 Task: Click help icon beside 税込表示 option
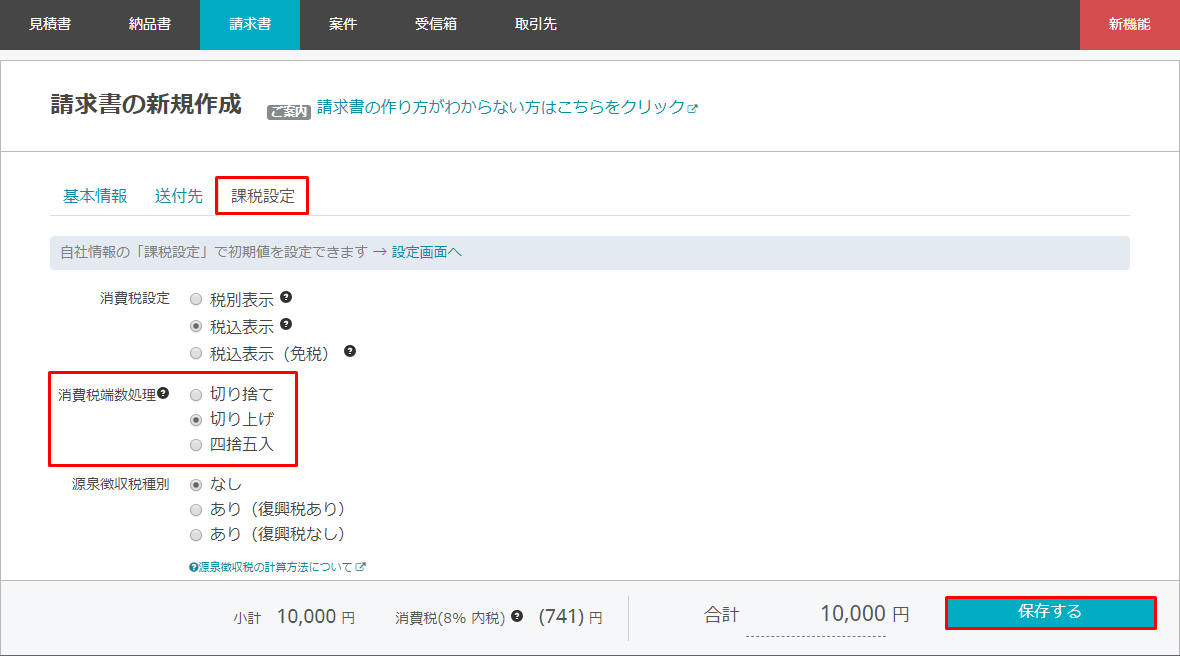coord(286,324)
